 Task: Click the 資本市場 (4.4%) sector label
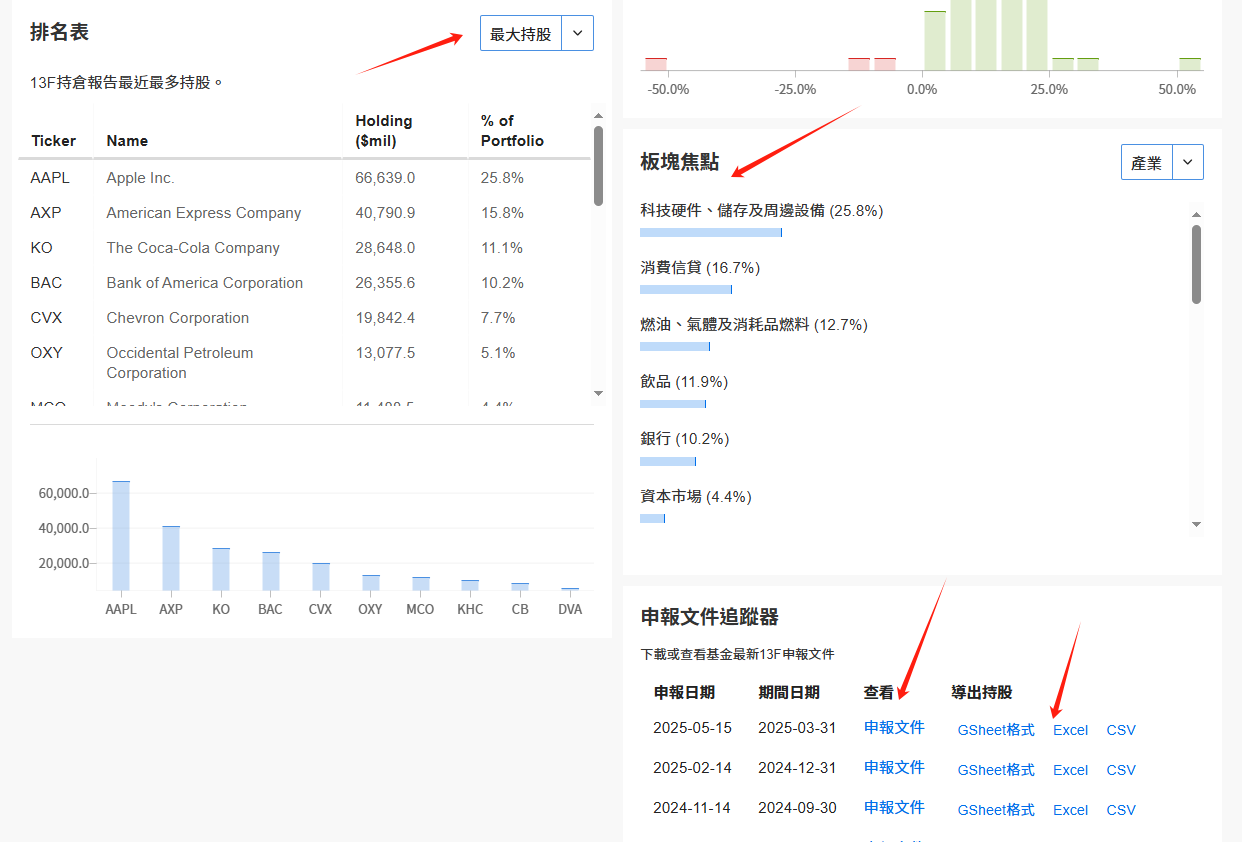(x=696, y=496)
